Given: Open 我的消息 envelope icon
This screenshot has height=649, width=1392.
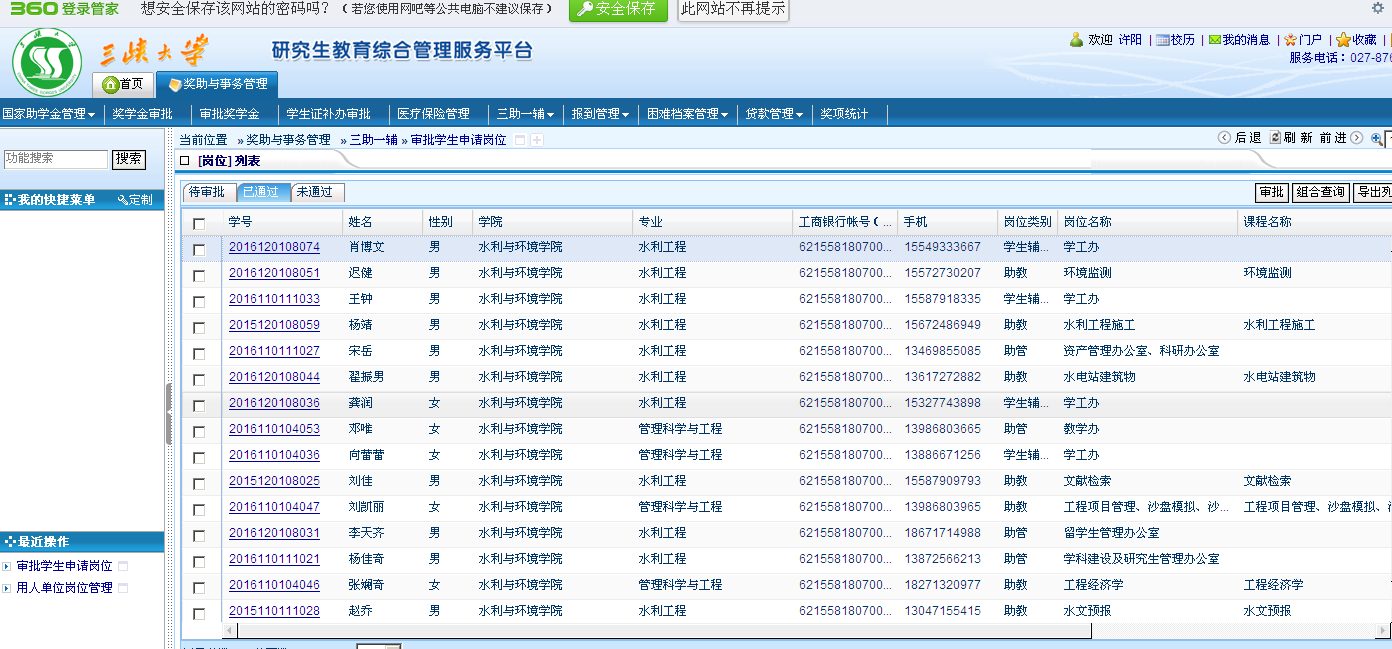Looking at the screenshot, I should tap(1214, 40).
